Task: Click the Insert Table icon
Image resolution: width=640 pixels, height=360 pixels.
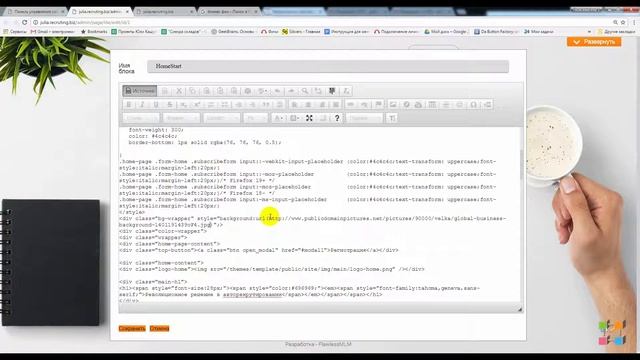Action: pyautogui.click(x=432, y=104)
